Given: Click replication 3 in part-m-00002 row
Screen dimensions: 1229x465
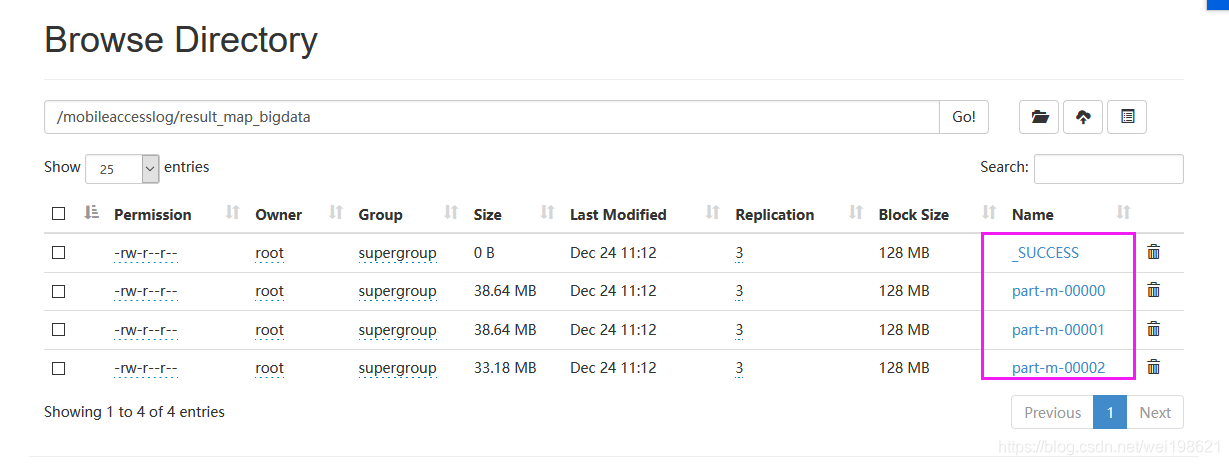Looking at the screenshot, I should 739,368.
